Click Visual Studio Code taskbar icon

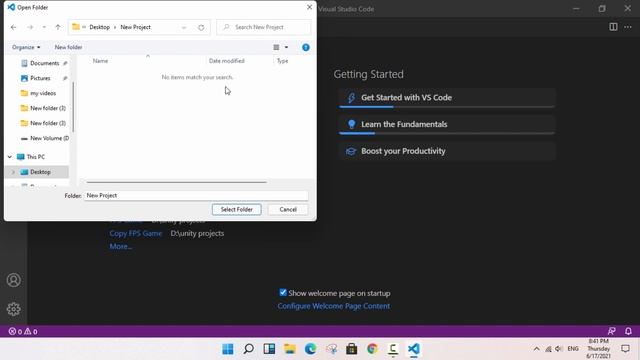click(x=413, y=349)
